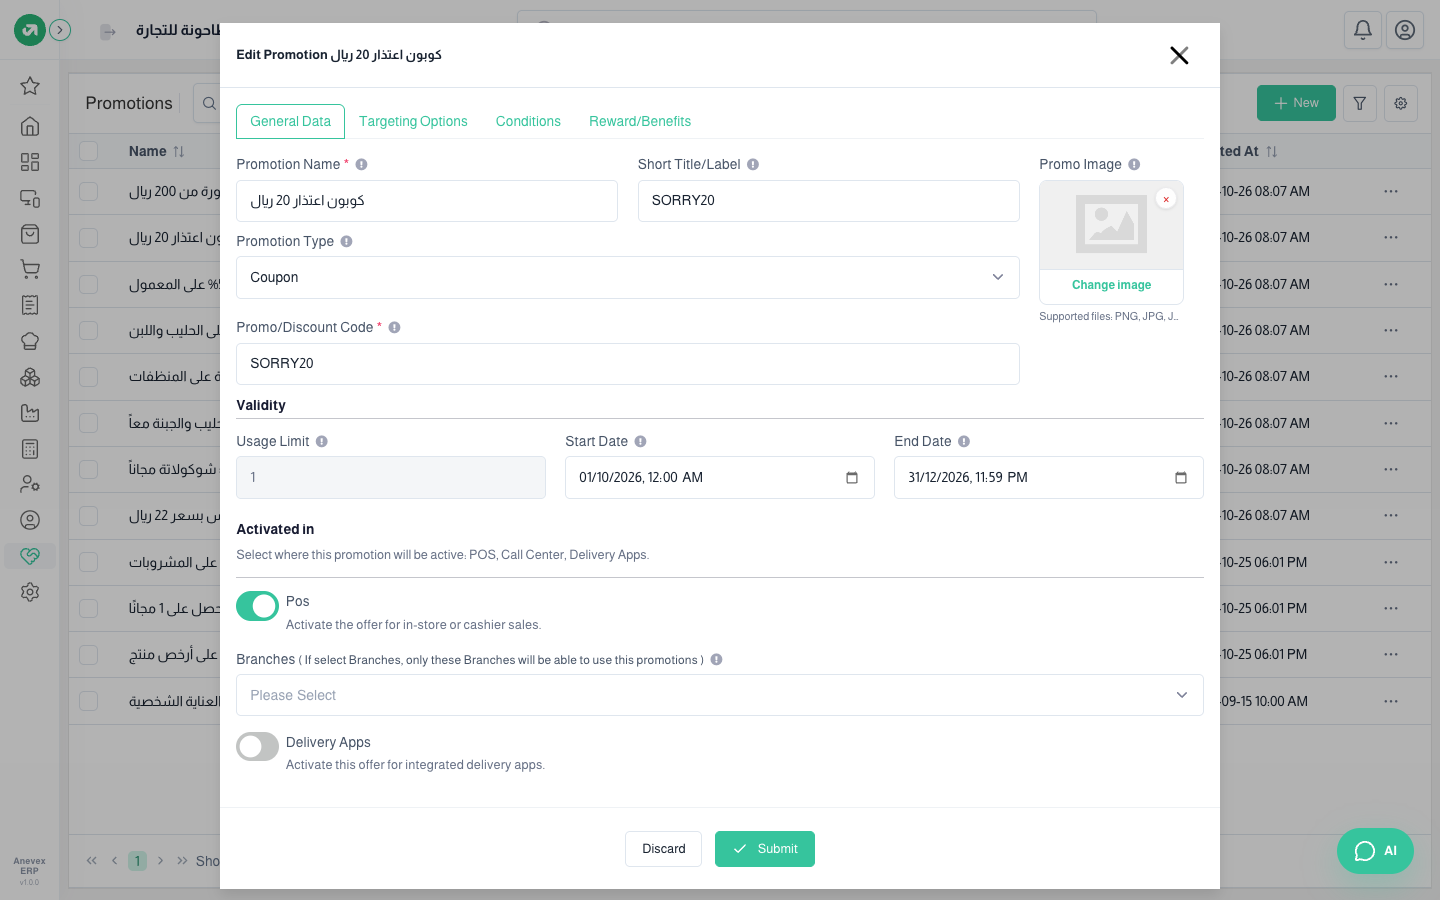Open table settings gear icon

(x=1401, y=103)
